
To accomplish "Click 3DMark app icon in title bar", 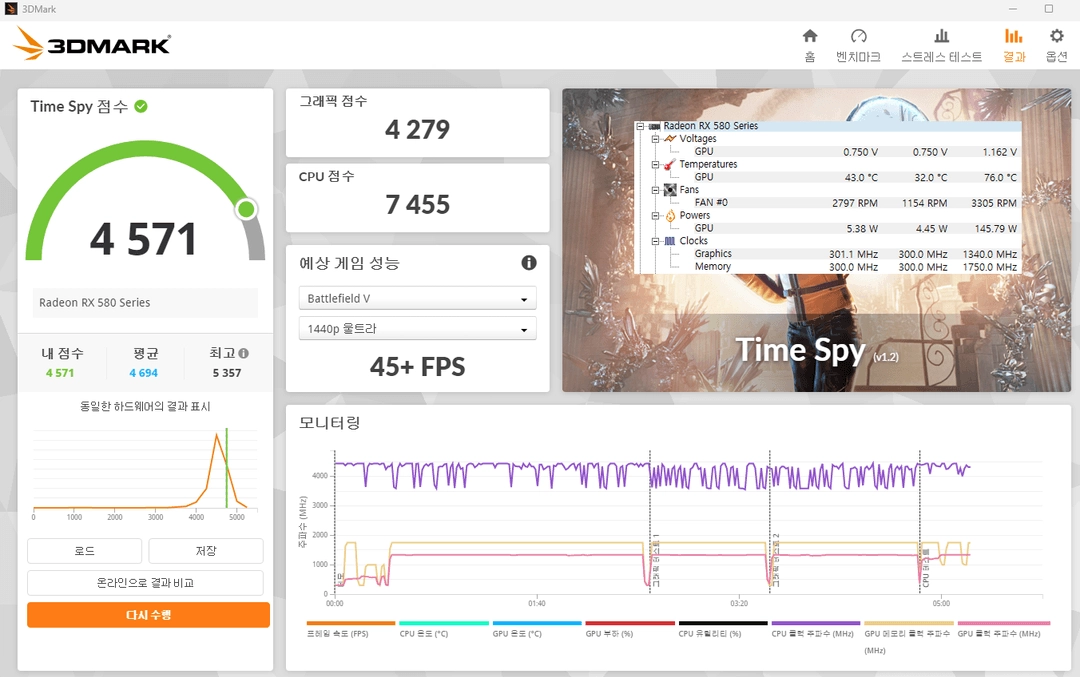I will 11,9.
